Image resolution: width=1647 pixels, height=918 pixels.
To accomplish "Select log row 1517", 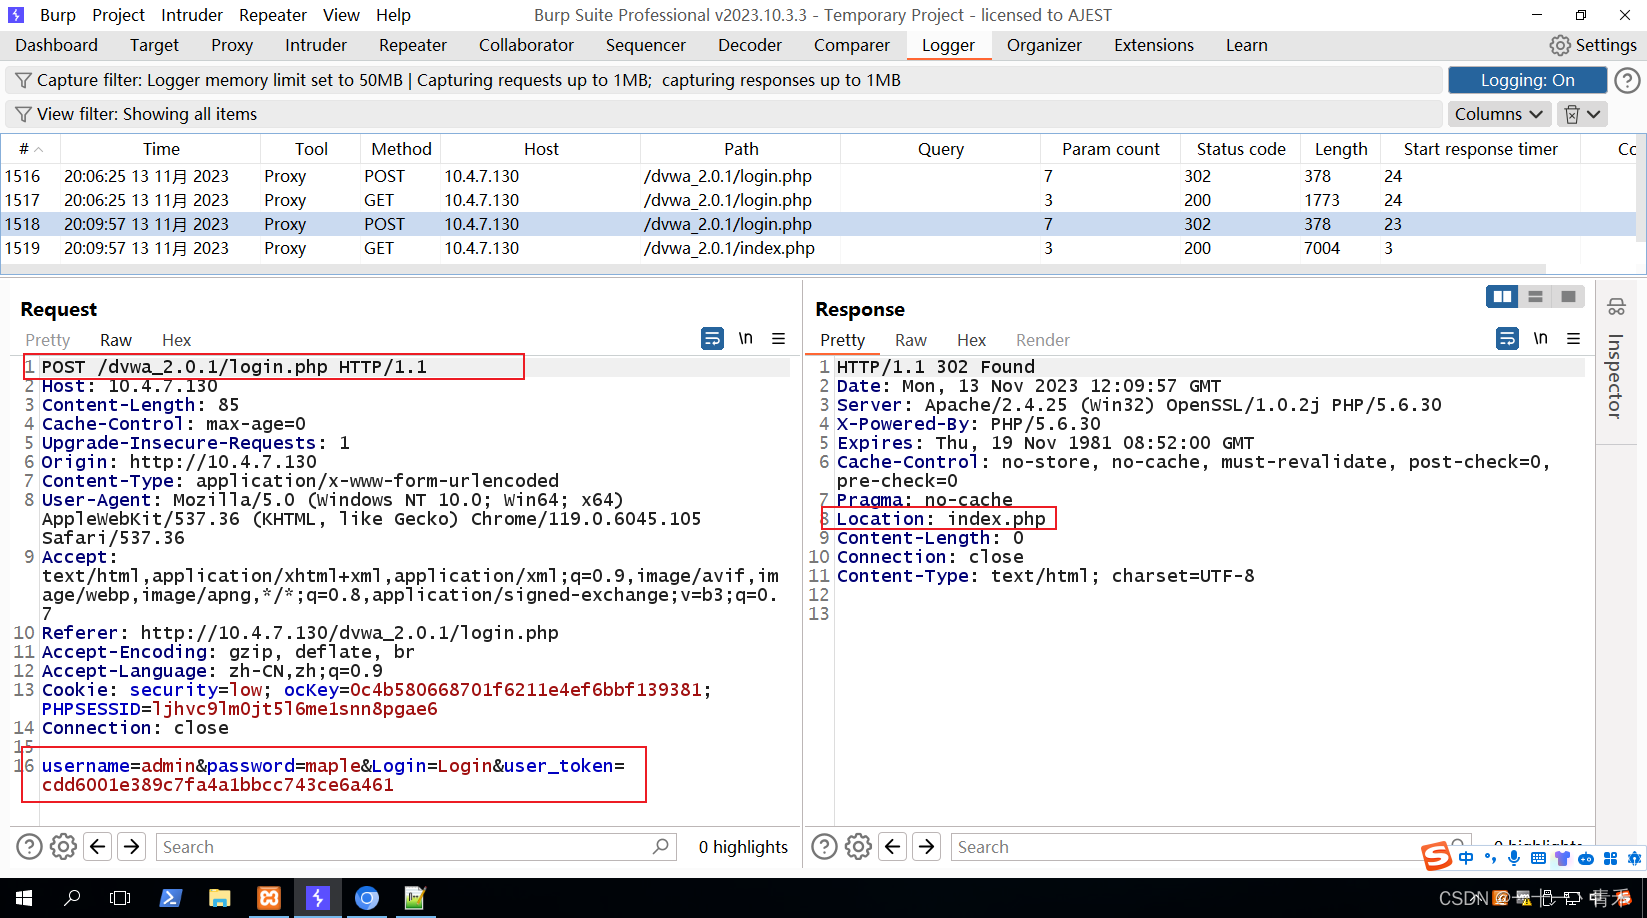I will (818, 200).
